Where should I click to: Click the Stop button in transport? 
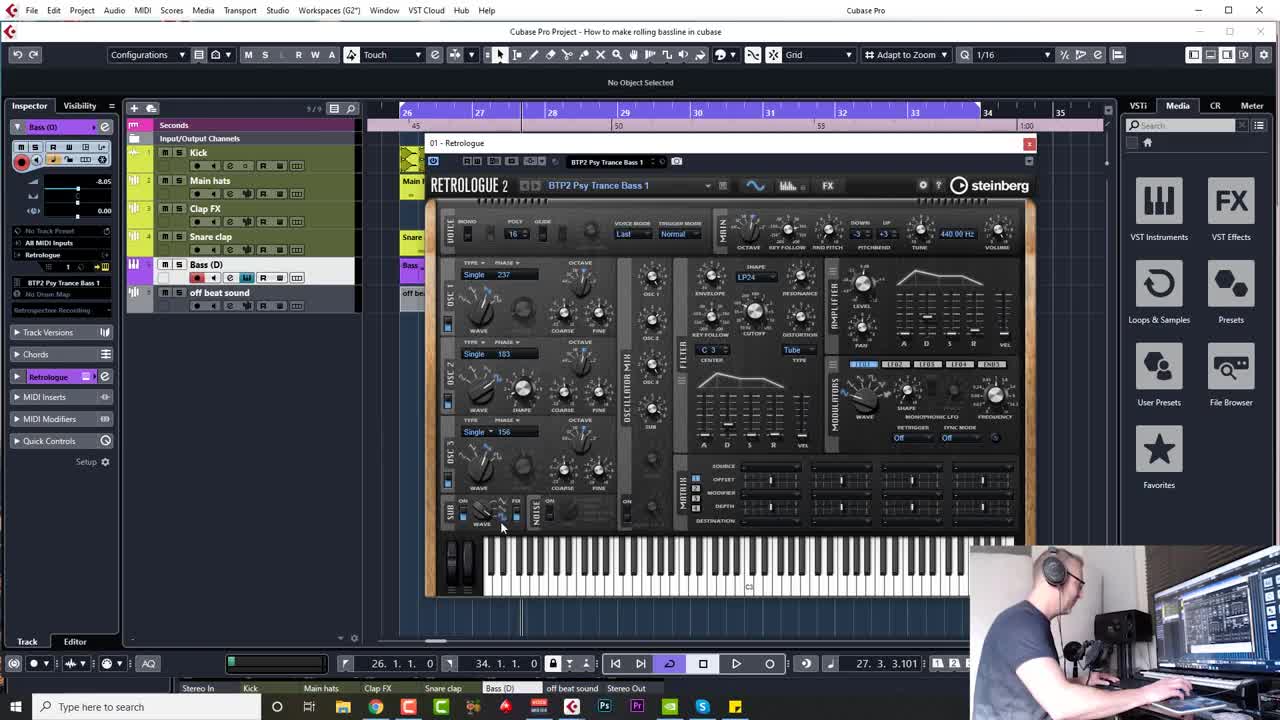tap(703, 664)
